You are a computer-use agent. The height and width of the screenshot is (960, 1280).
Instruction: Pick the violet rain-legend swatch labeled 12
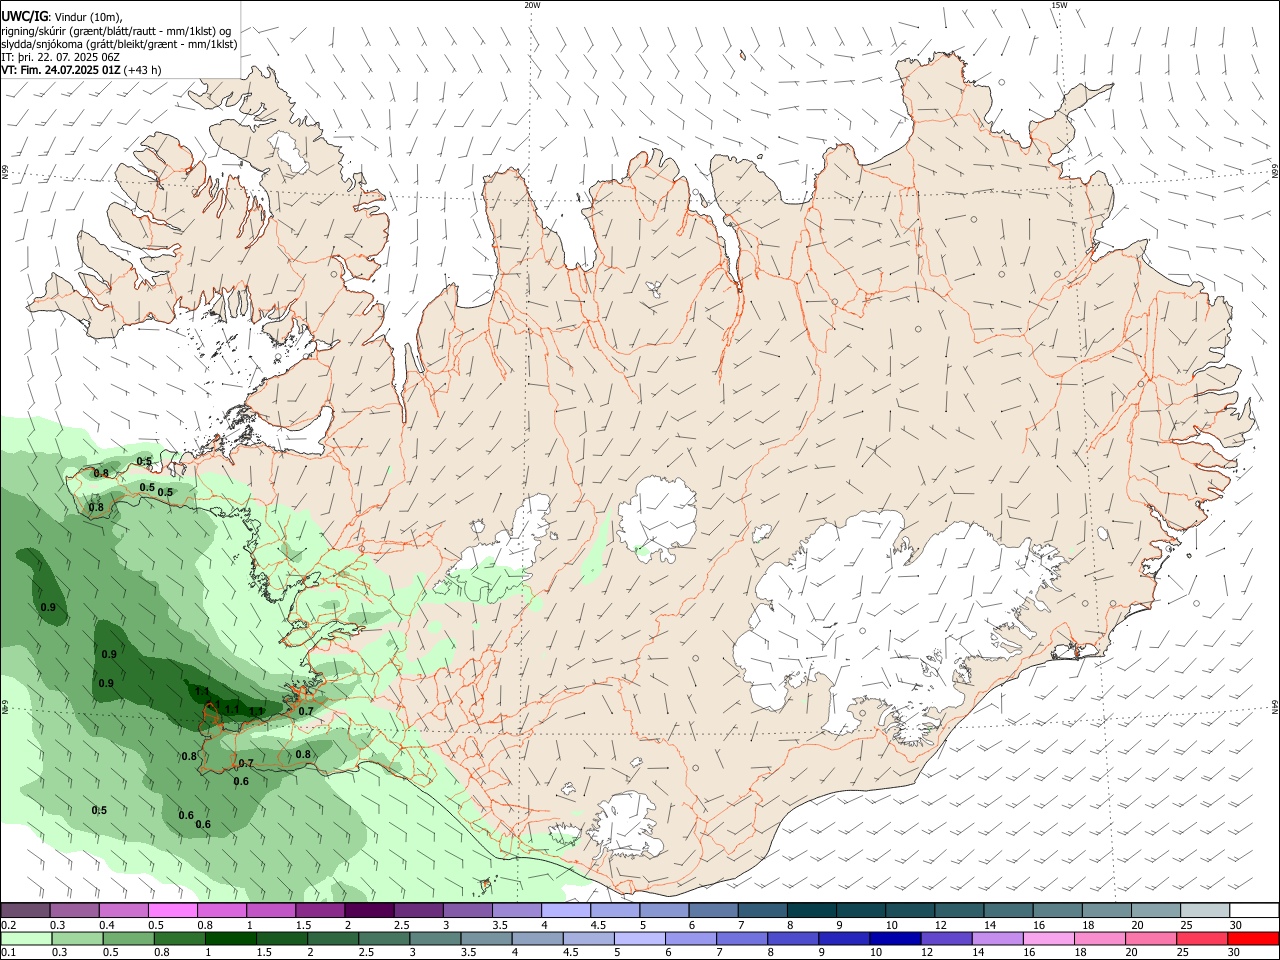(945, 939)
